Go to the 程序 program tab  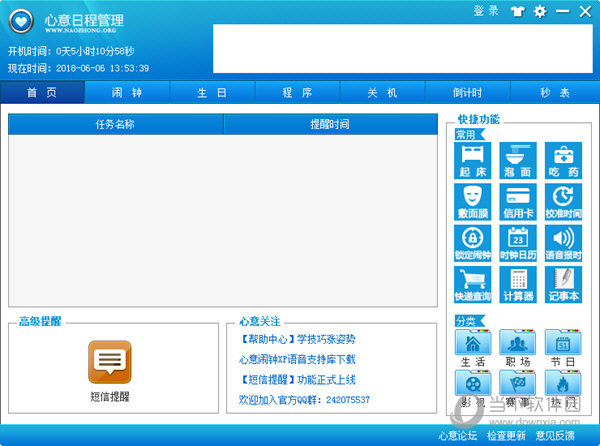297,93
